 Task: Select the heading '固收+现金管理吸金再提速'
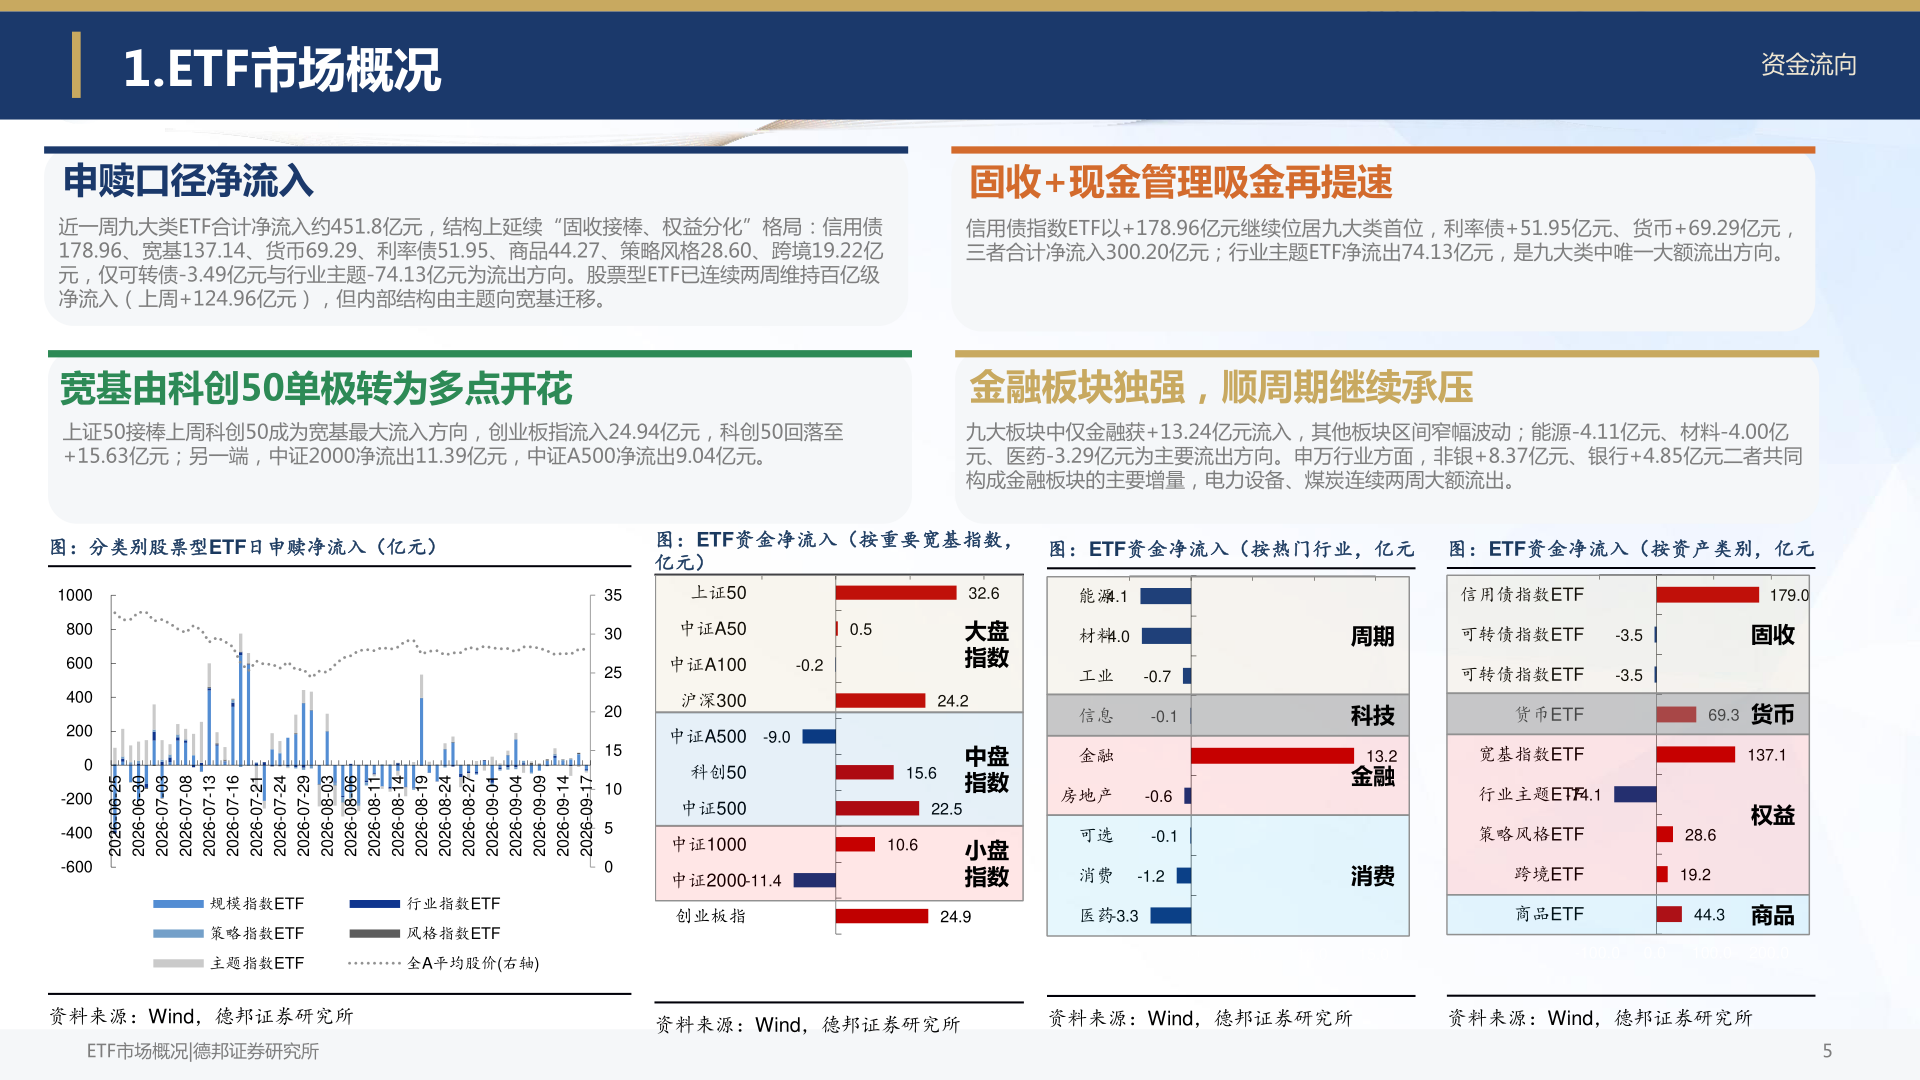click(1180, 182)
